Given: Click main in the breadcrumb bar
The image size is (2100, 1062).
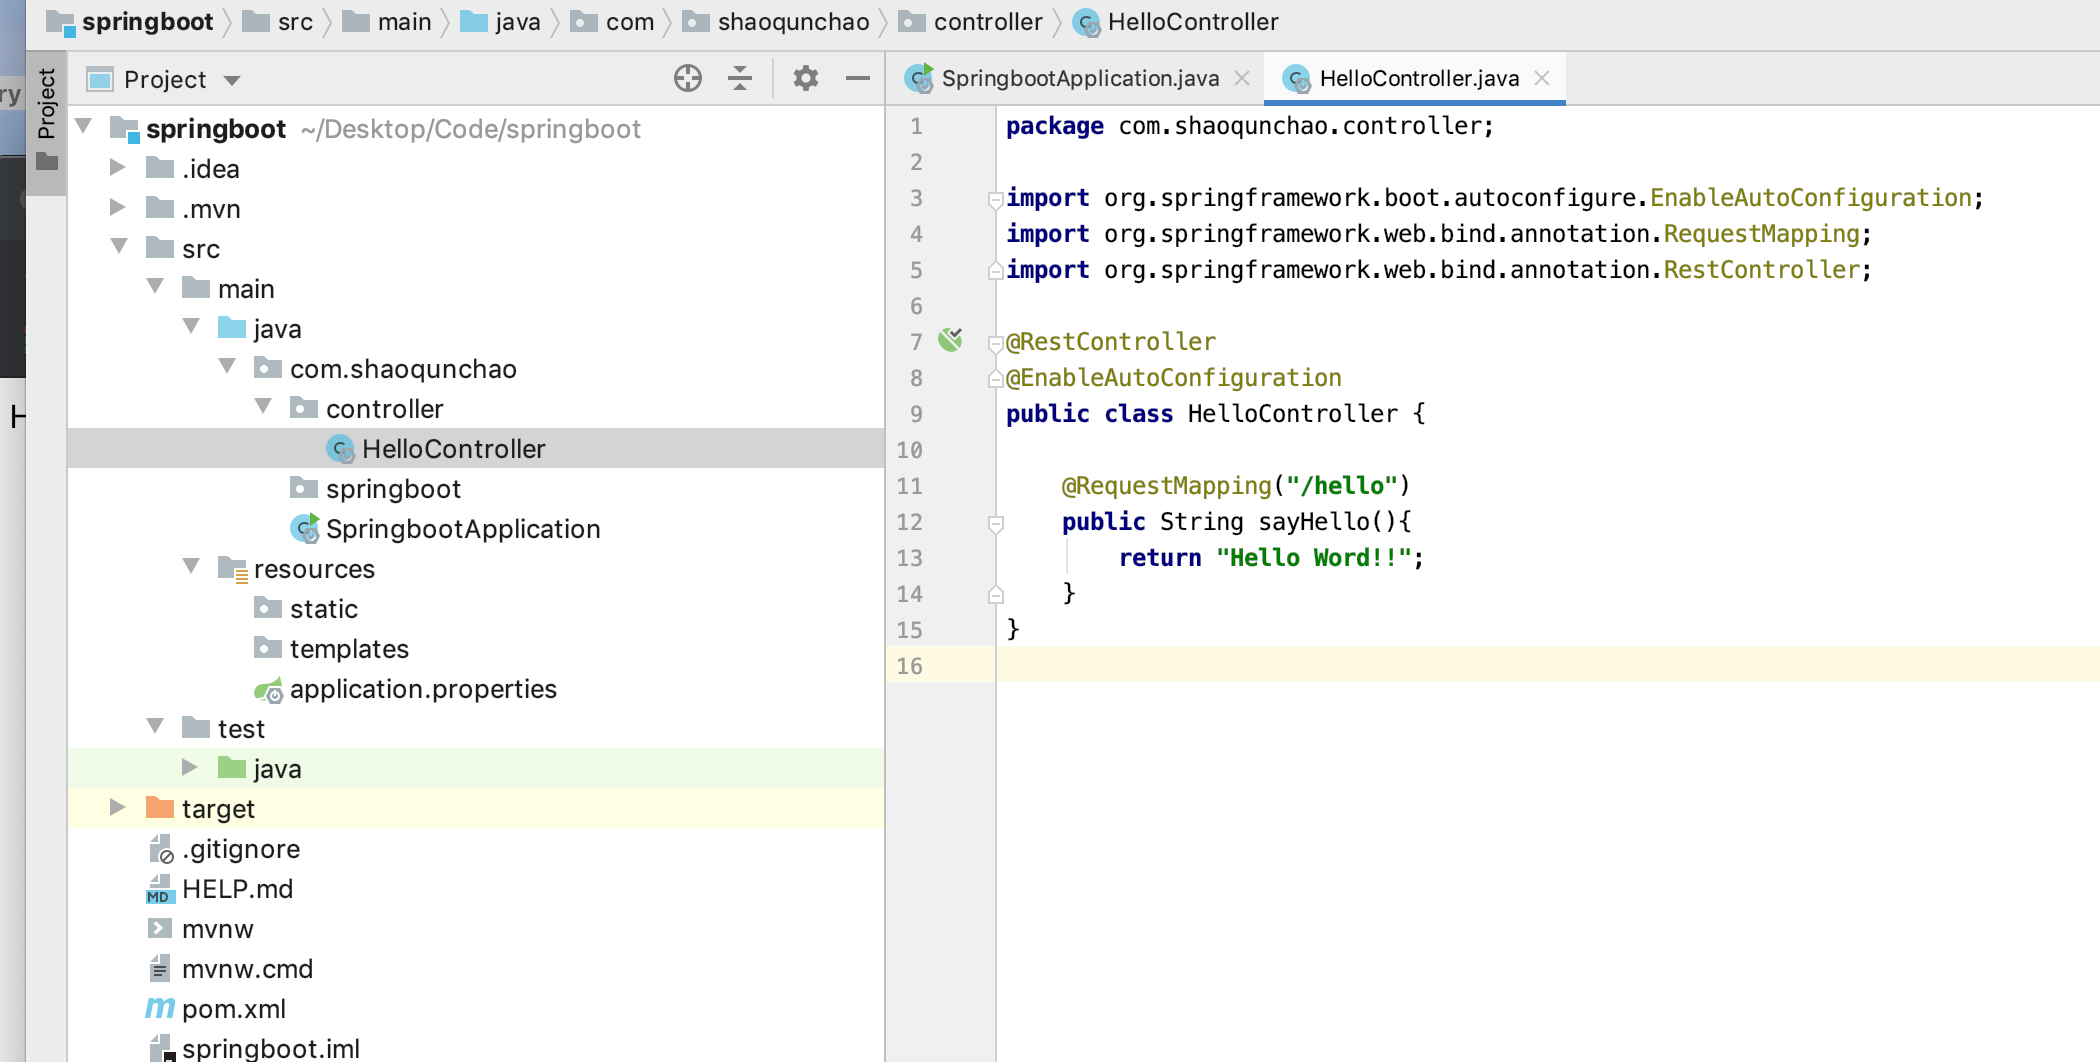Looking at the screenshot, I should [x=404, y=22].
